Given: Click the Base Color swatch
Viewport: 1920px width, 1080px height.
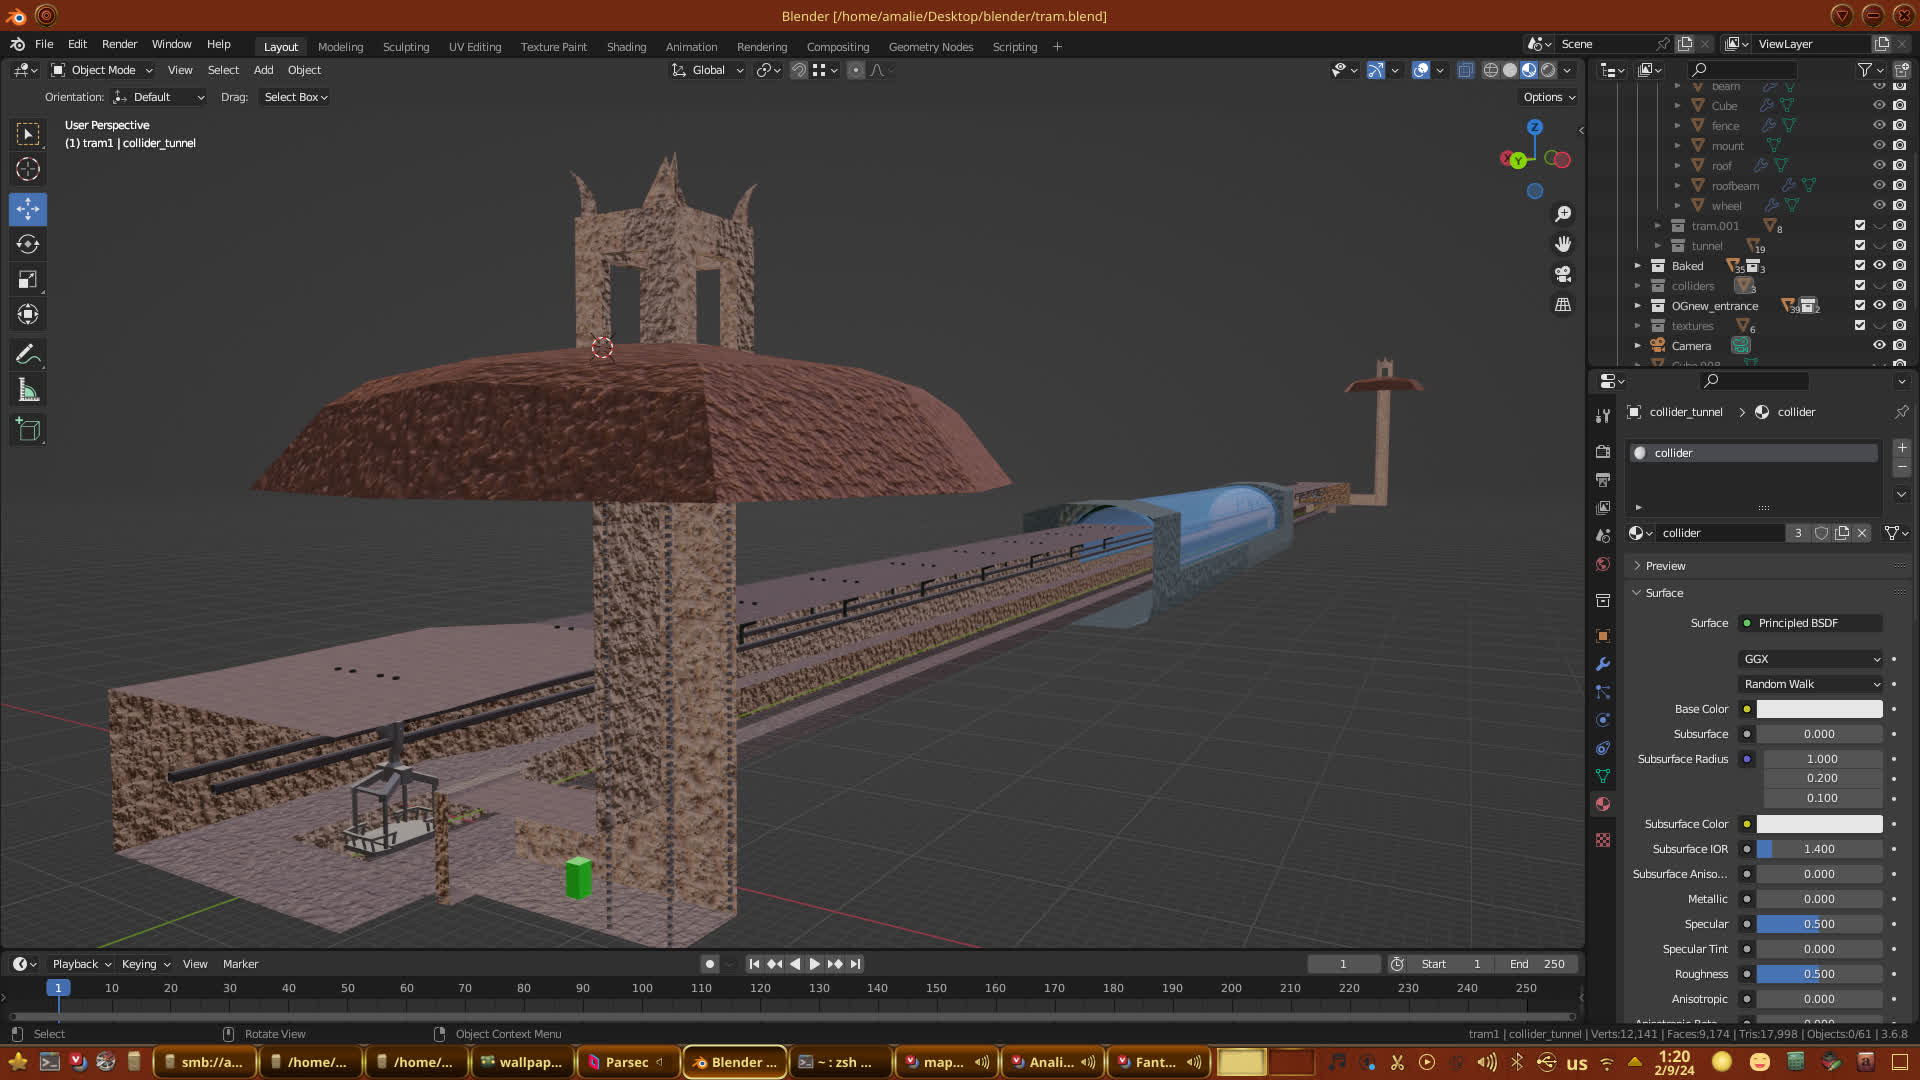Looking at the screenshot, I should (x=1819, y=709).
